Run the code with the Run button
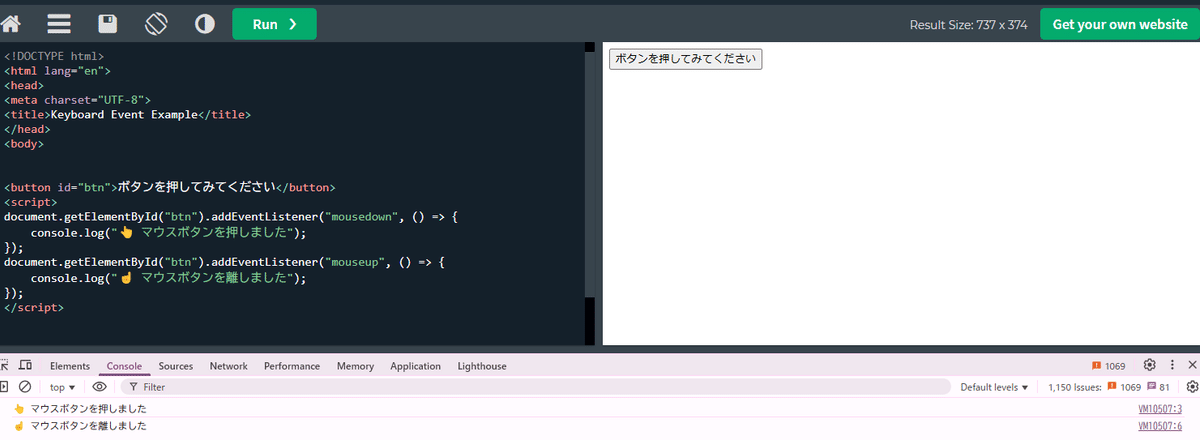1200x440 pixels. [274, 24]
